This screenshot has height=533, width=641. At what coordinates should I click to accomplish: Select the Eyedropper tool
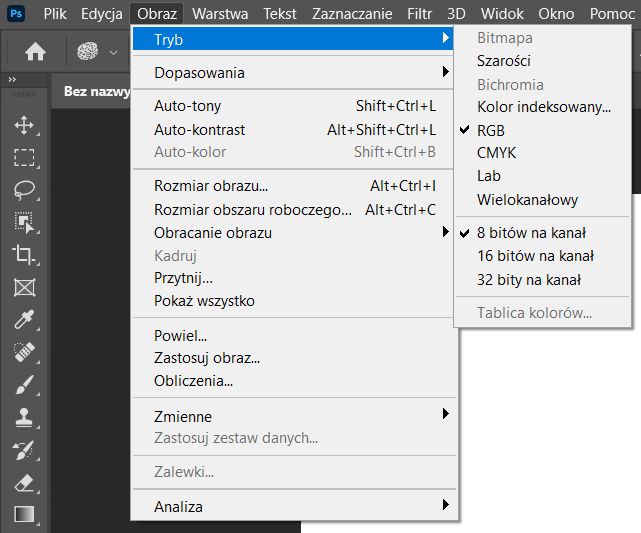pos(24,320)
